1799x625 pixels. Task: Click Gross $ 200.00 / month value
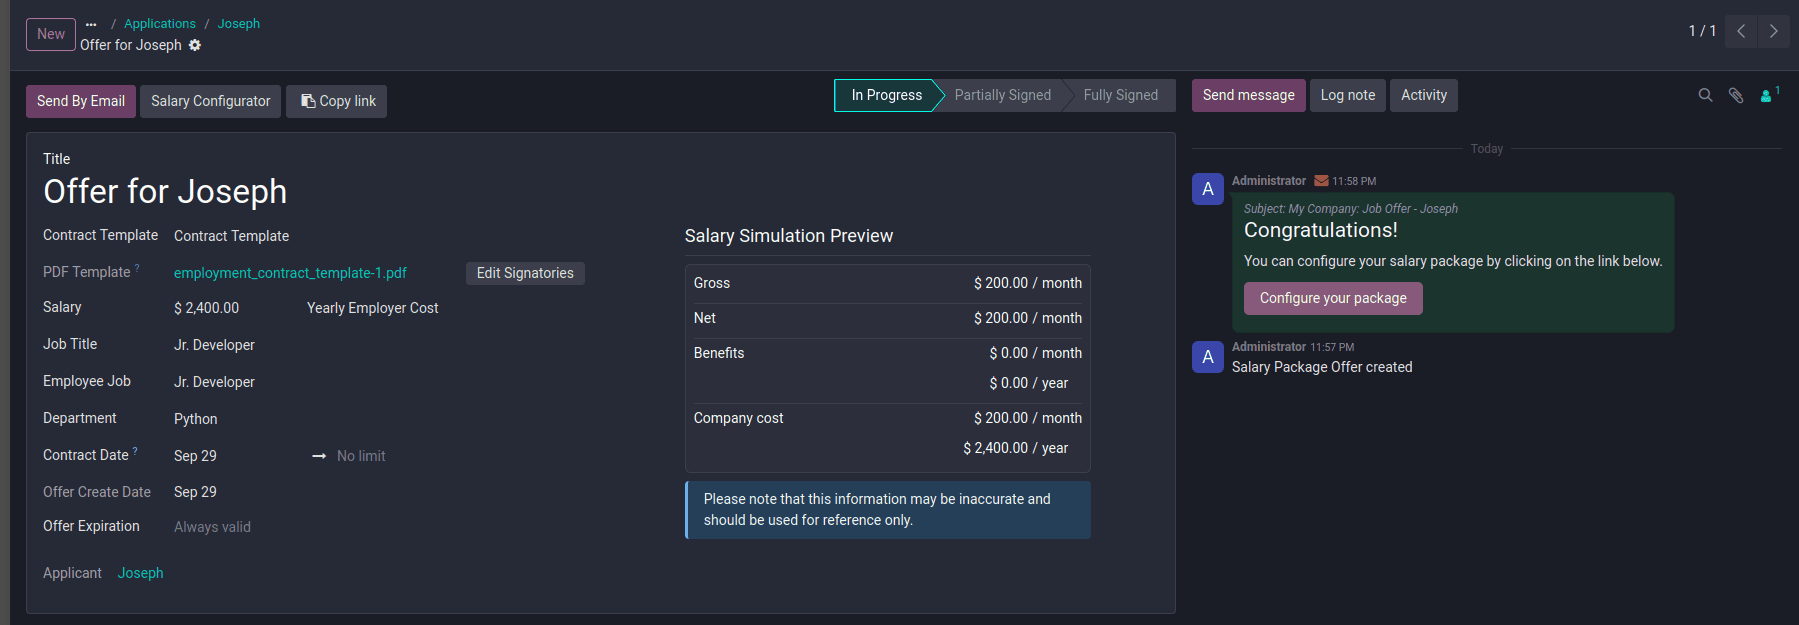(x=1028, y=283)
